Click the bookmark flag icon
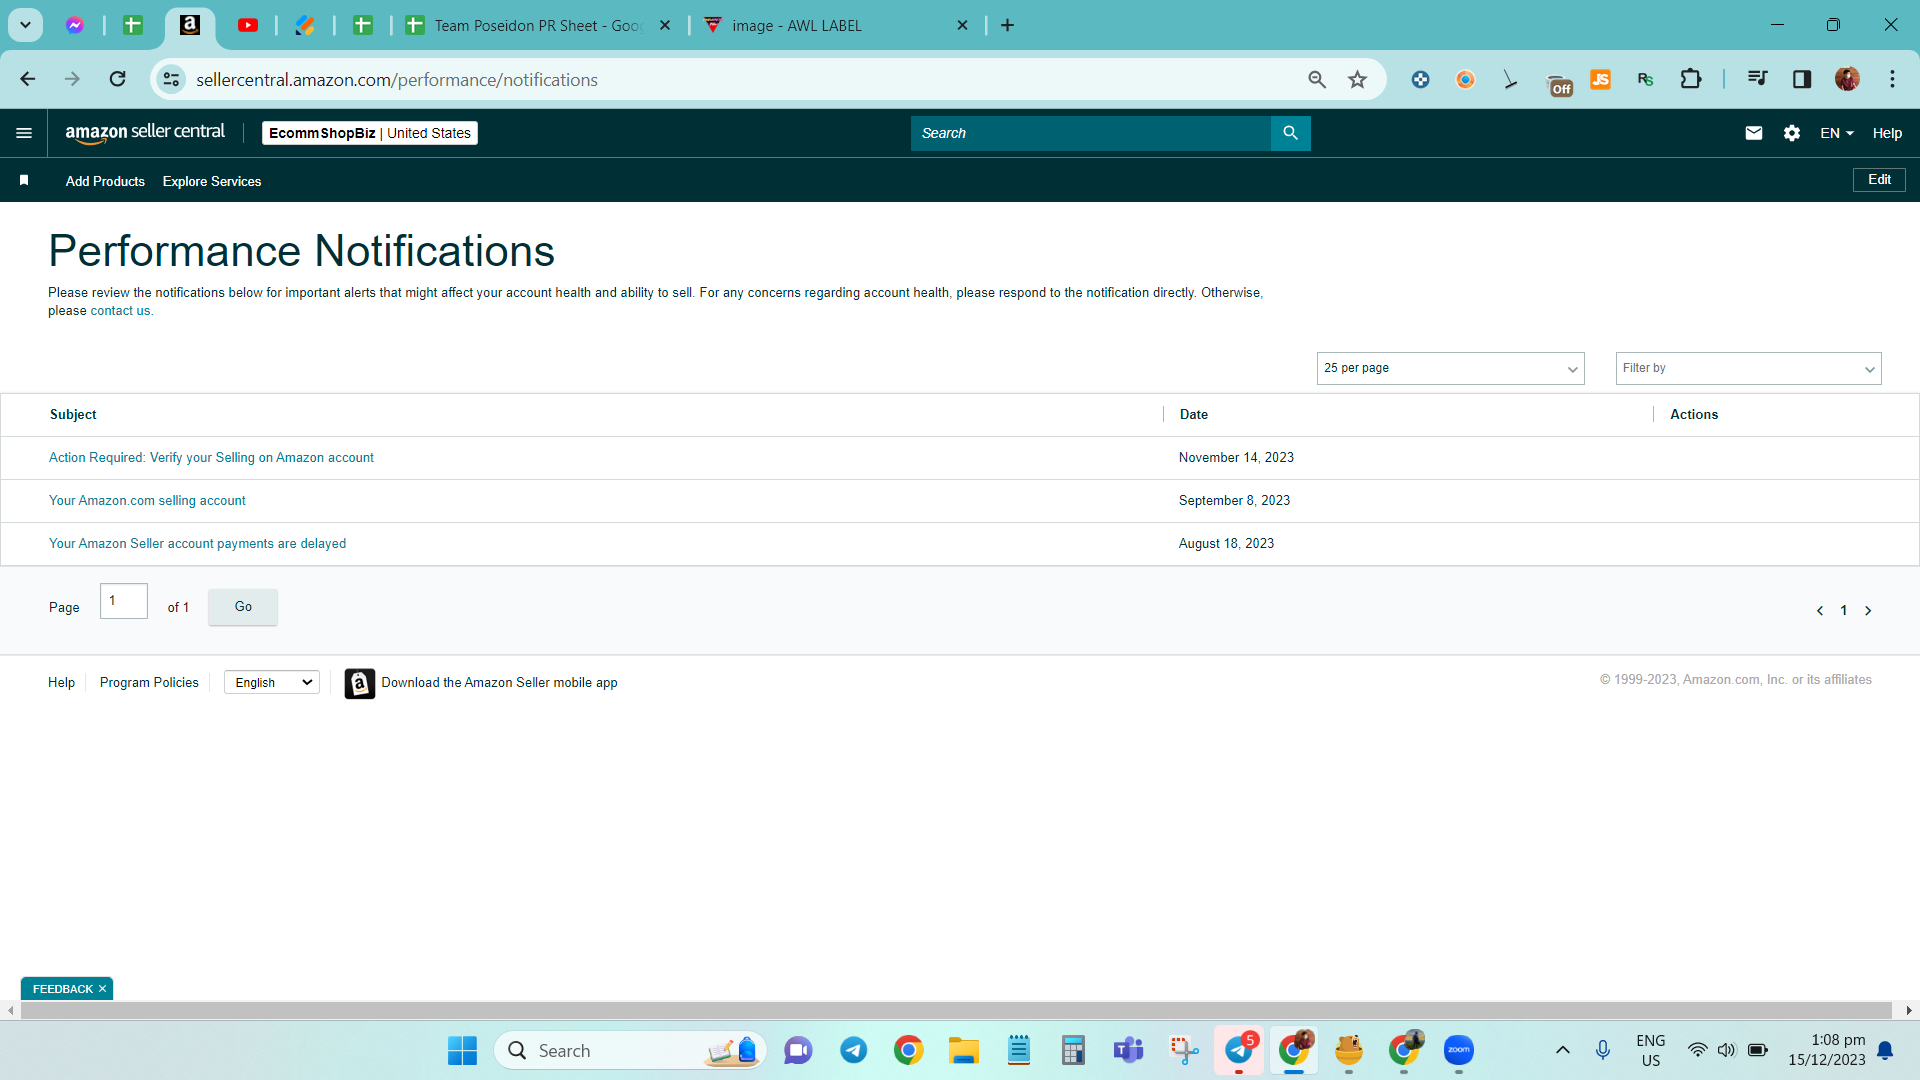Image resolution: width=1920 pixels, height=1080 pixels. [x=24, y=180]
